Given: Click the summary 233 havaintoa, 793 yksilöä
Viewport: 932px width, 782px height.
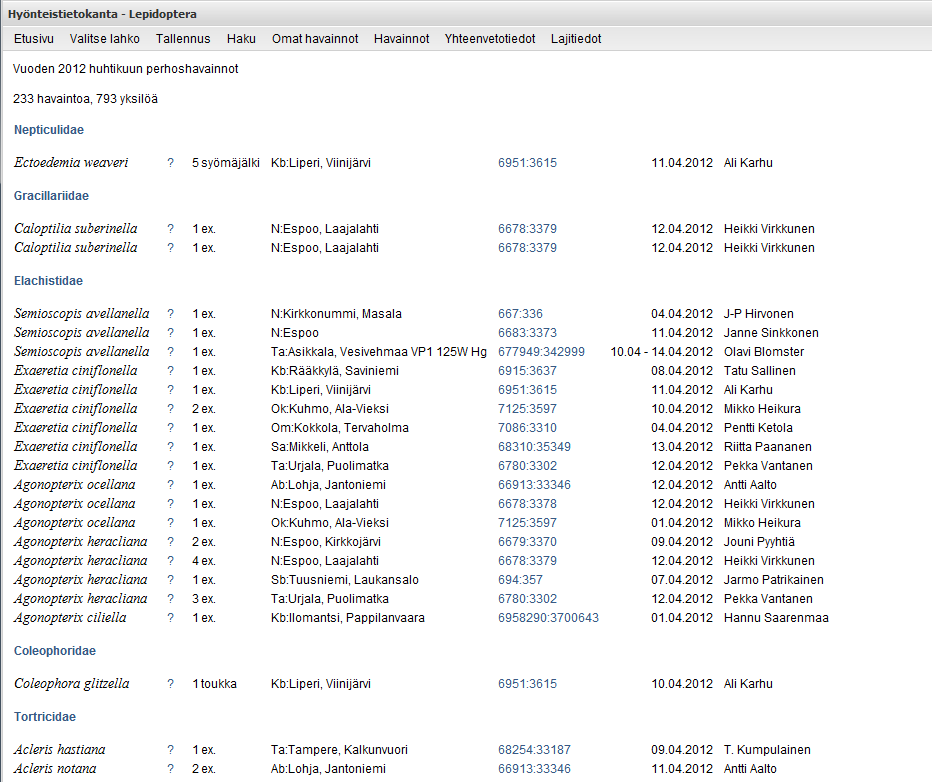Looking at the screenshot, I should pos(86,99).
